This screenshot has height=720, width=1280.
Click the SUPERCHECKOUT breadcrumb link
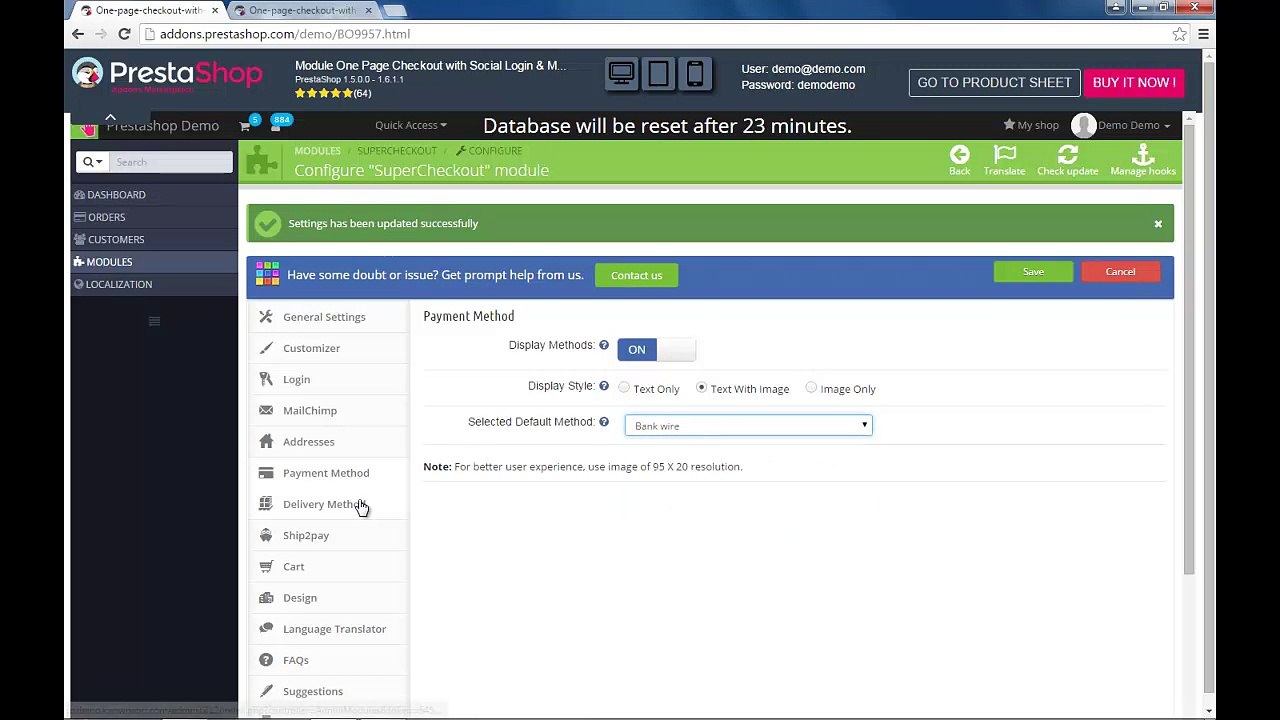point(397,151)
